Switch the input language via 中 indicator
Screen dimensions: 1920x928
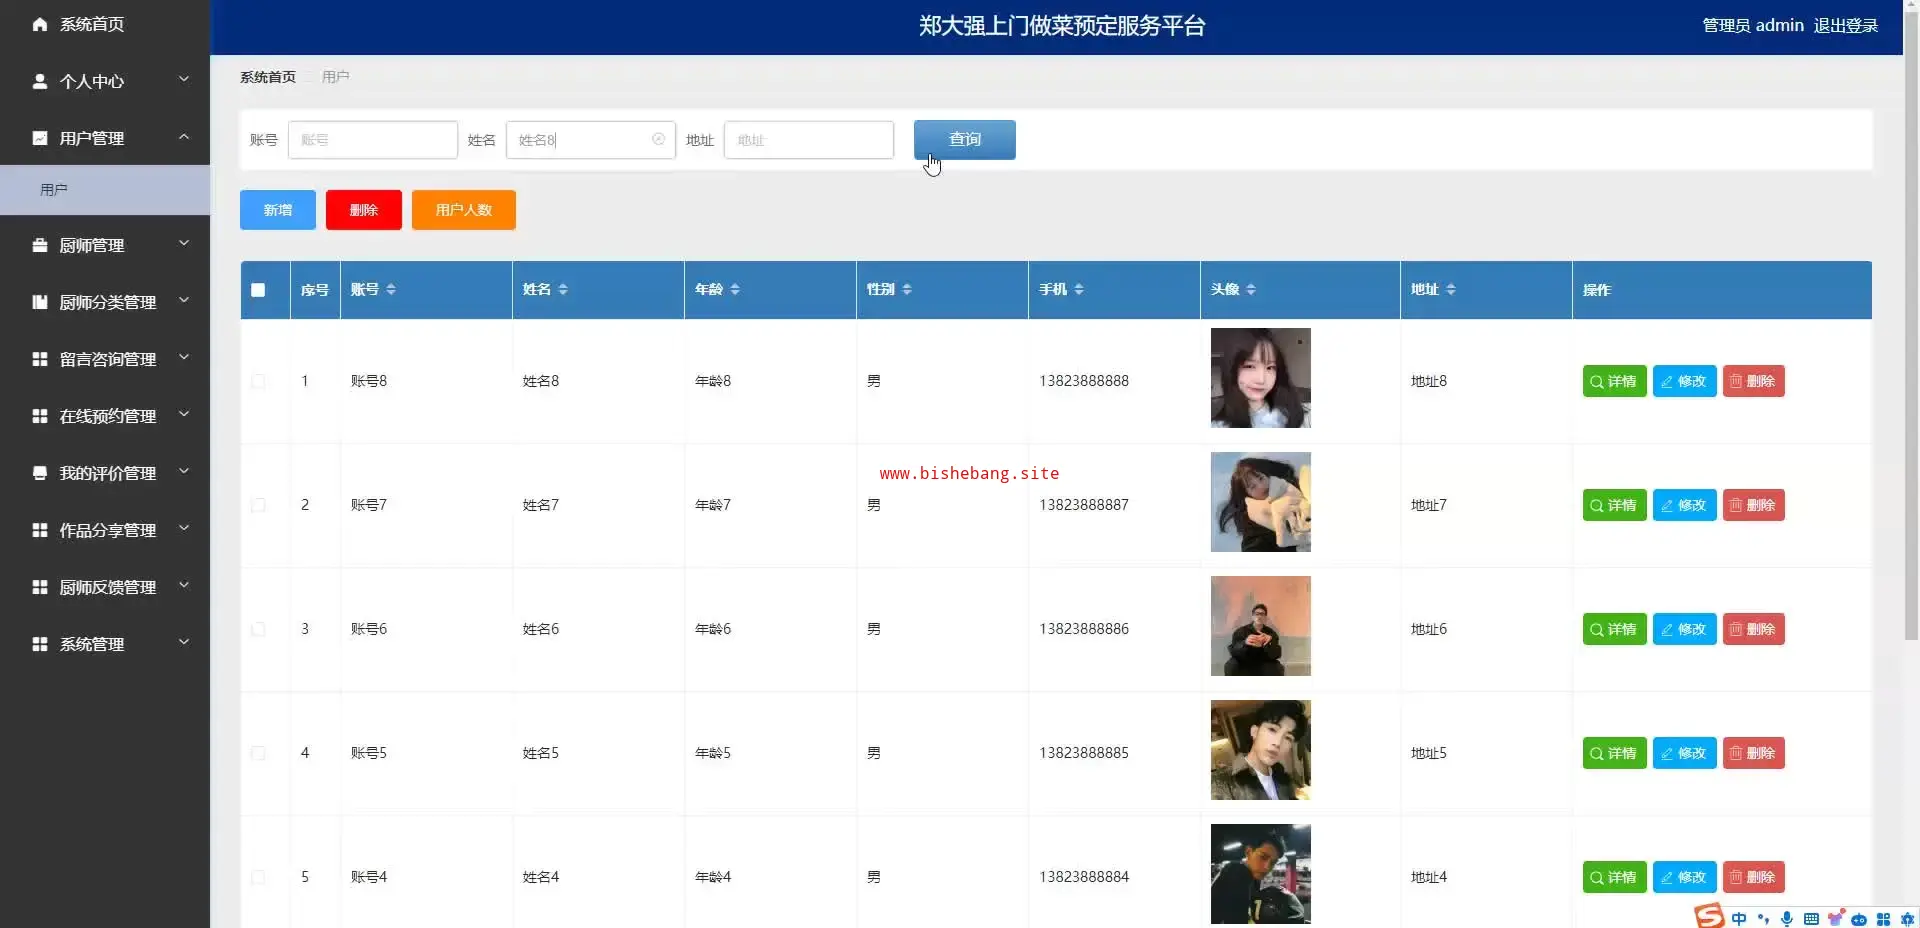[x=1739, y=919]
